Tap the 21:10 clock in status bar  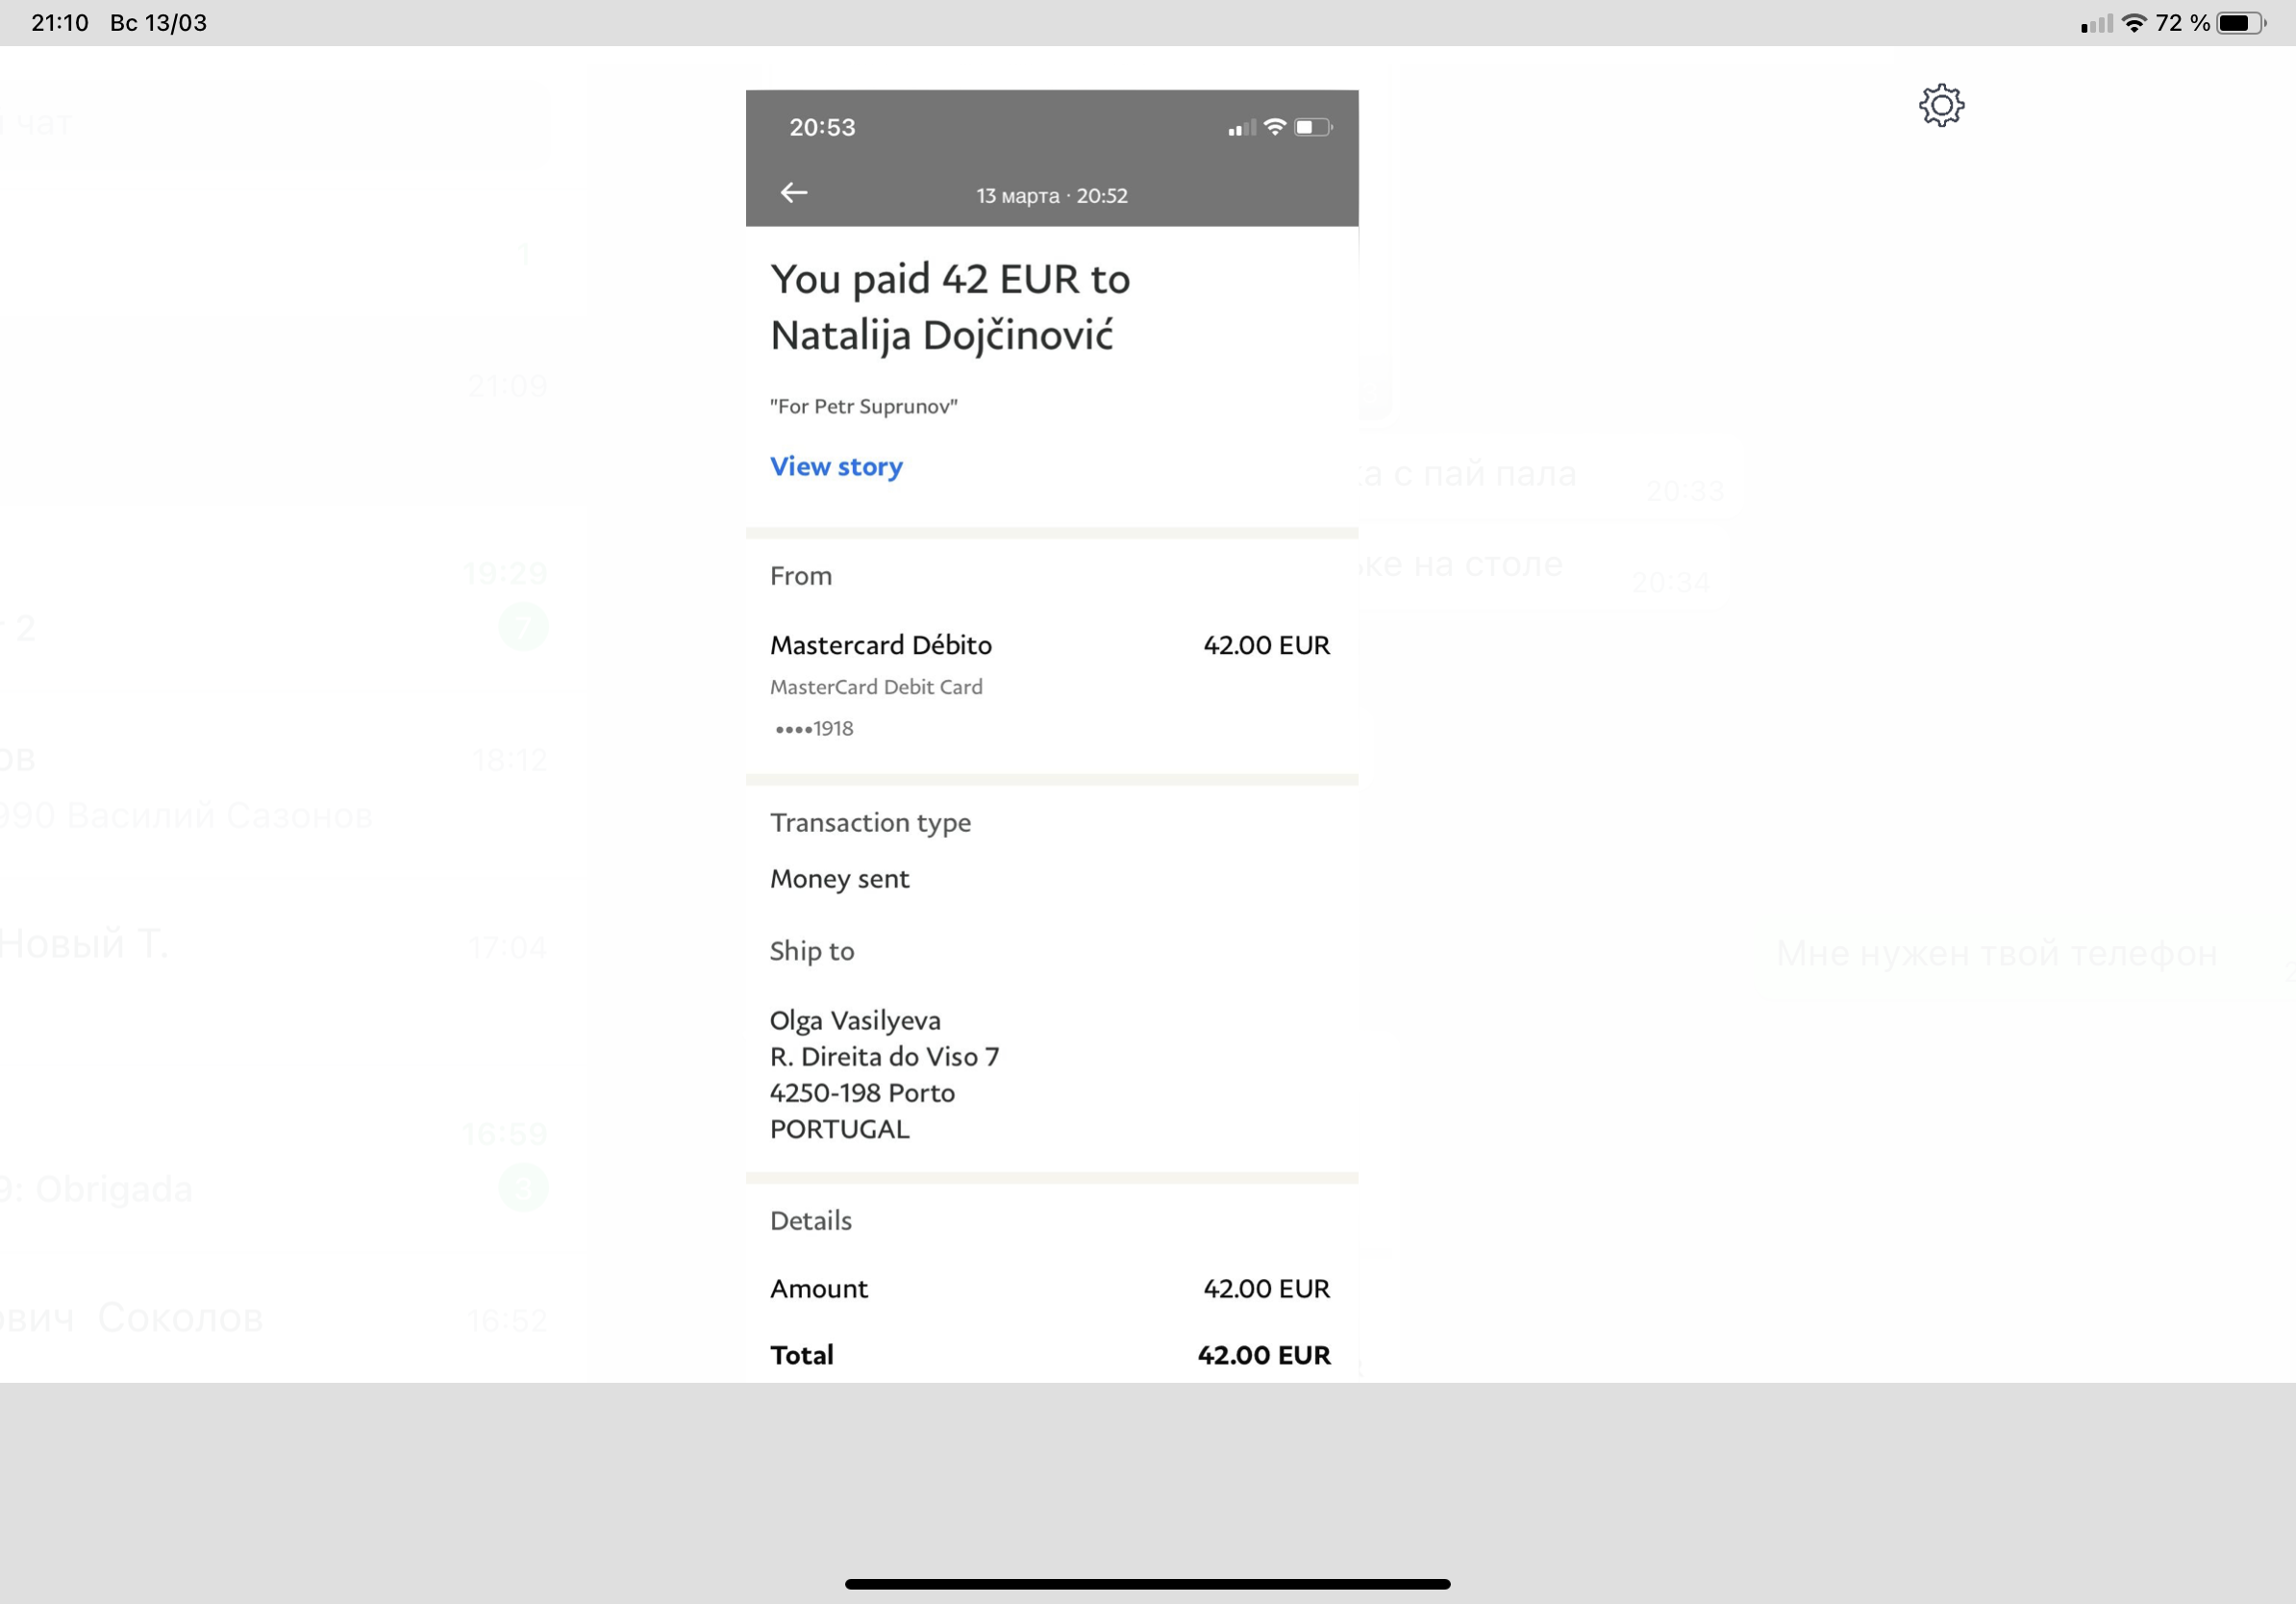coord(60,23)
